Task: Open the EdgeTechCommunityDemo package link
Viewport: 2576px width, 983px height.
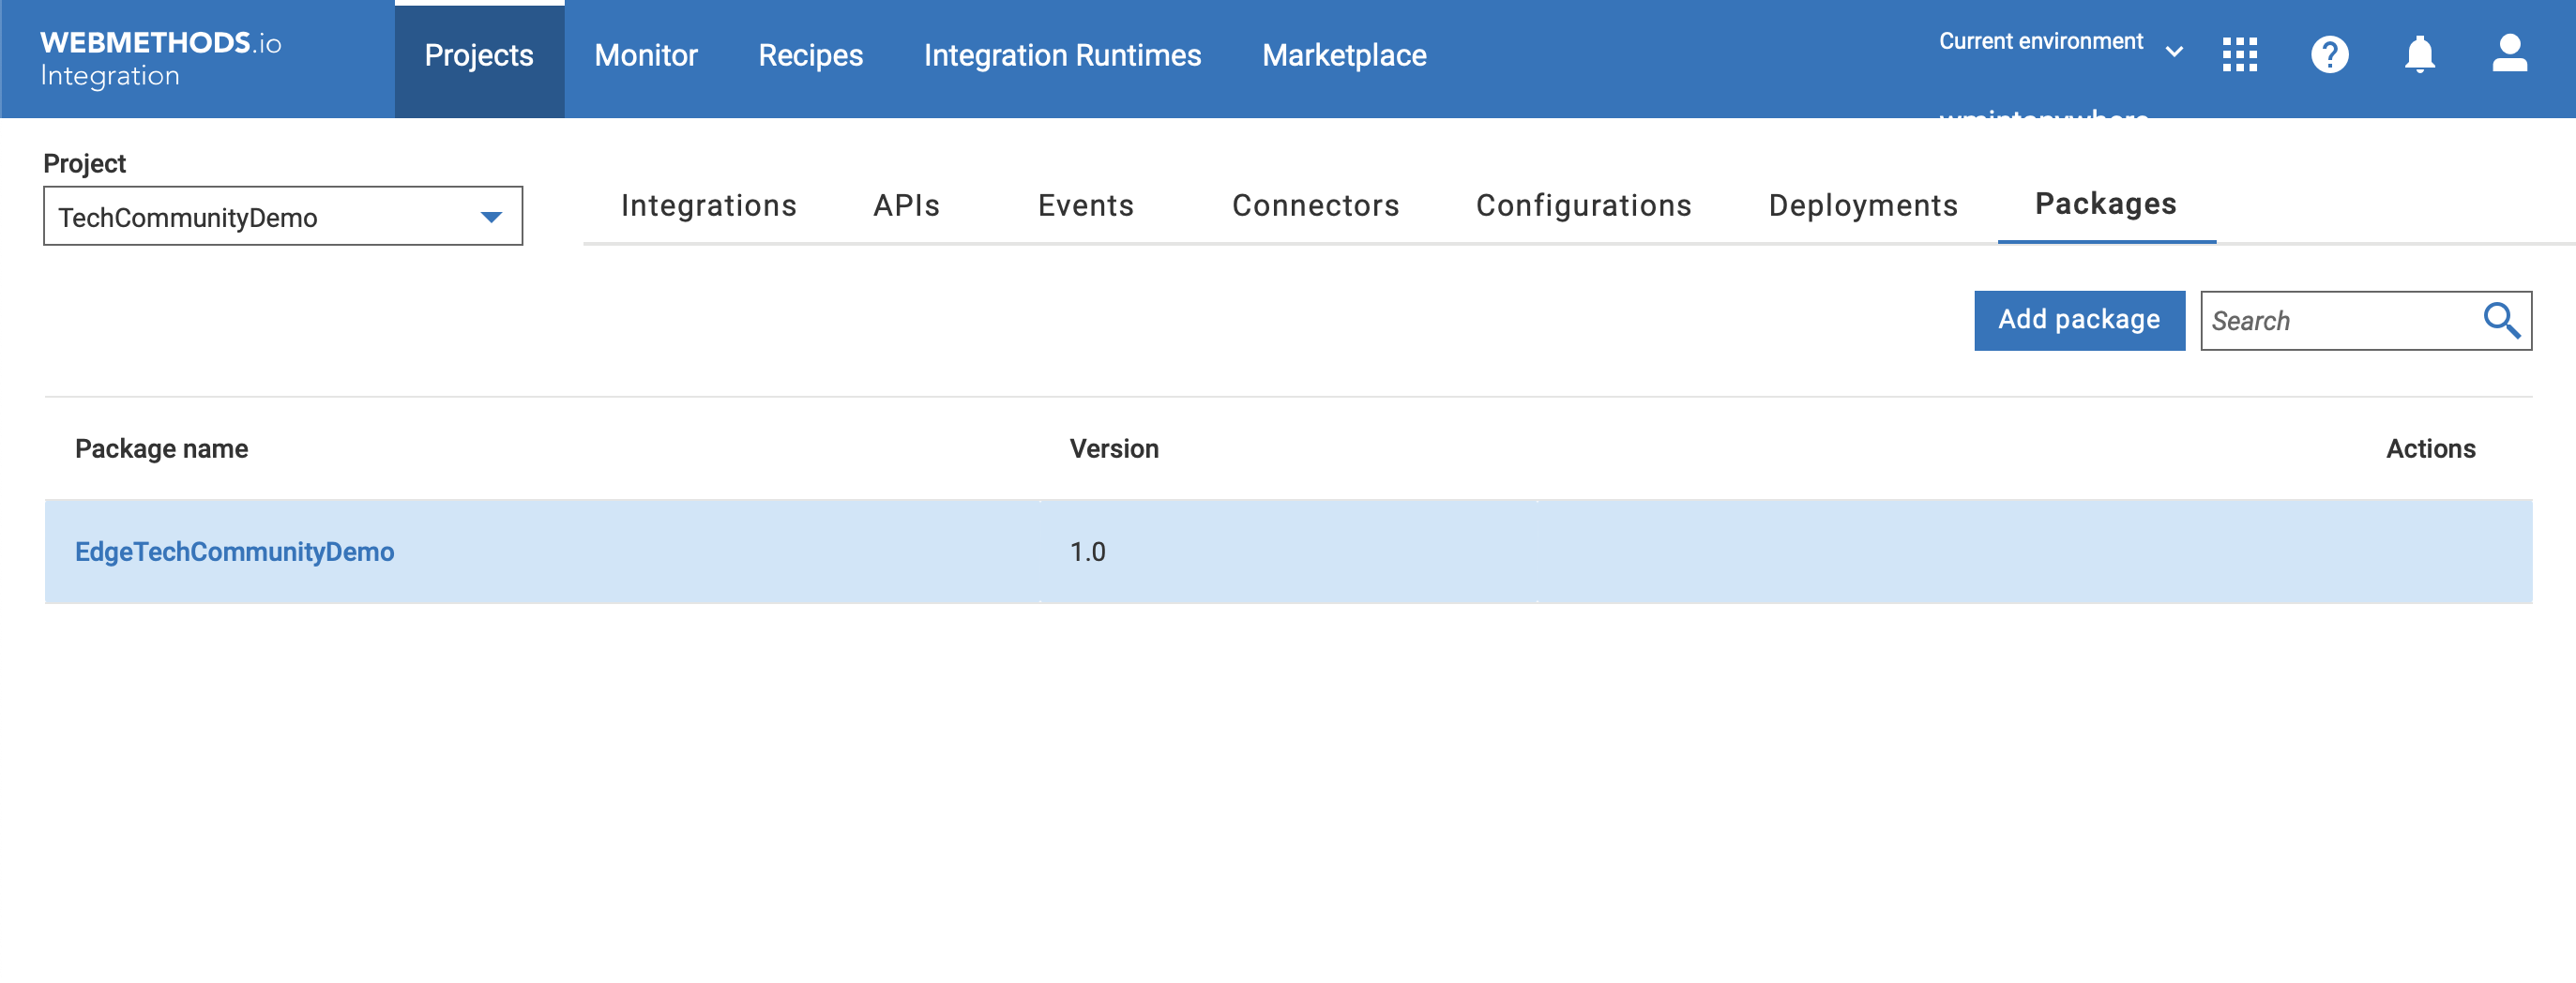Action: [235, 551]
